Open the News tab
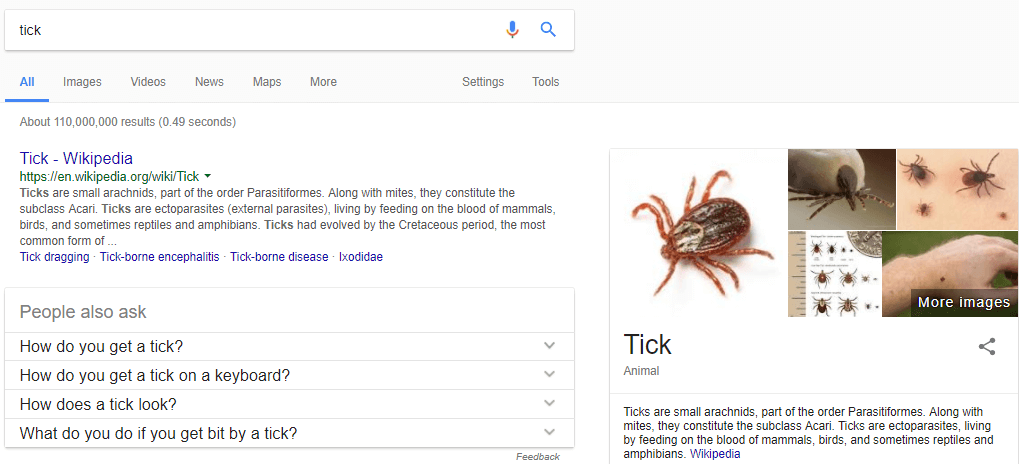The width and height of the screenshot is (1019, 464). [209, 82]
